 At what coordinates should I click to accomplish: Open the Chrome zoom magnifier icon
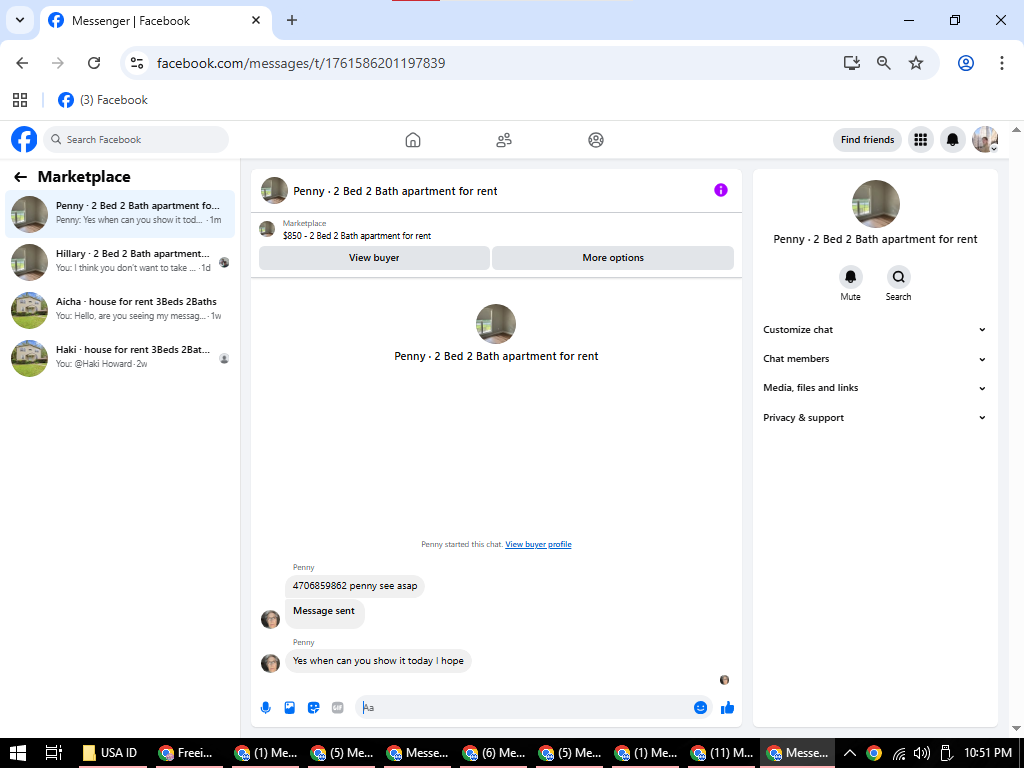[x=884, y=63]
